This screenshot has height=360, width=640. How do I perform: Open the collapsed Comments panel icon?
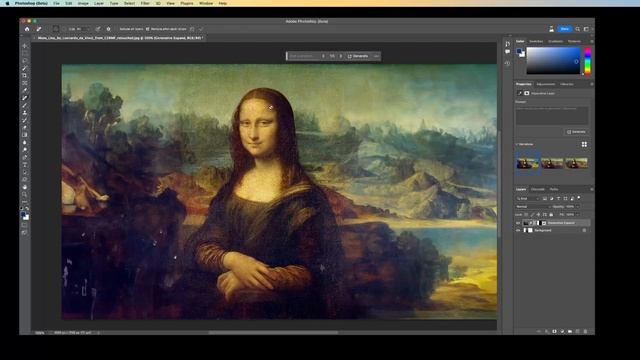pyautogui.click(x=507, y=52)
